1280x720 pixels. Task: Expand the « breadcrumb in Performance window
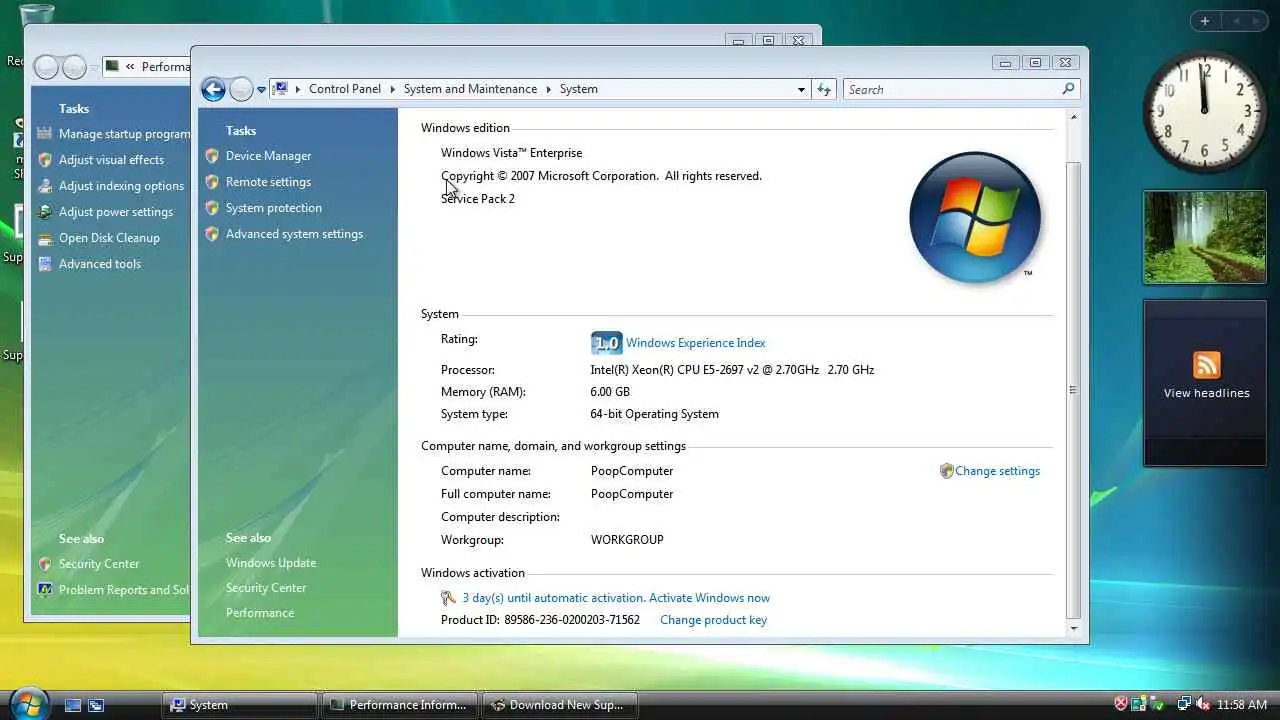130,67
